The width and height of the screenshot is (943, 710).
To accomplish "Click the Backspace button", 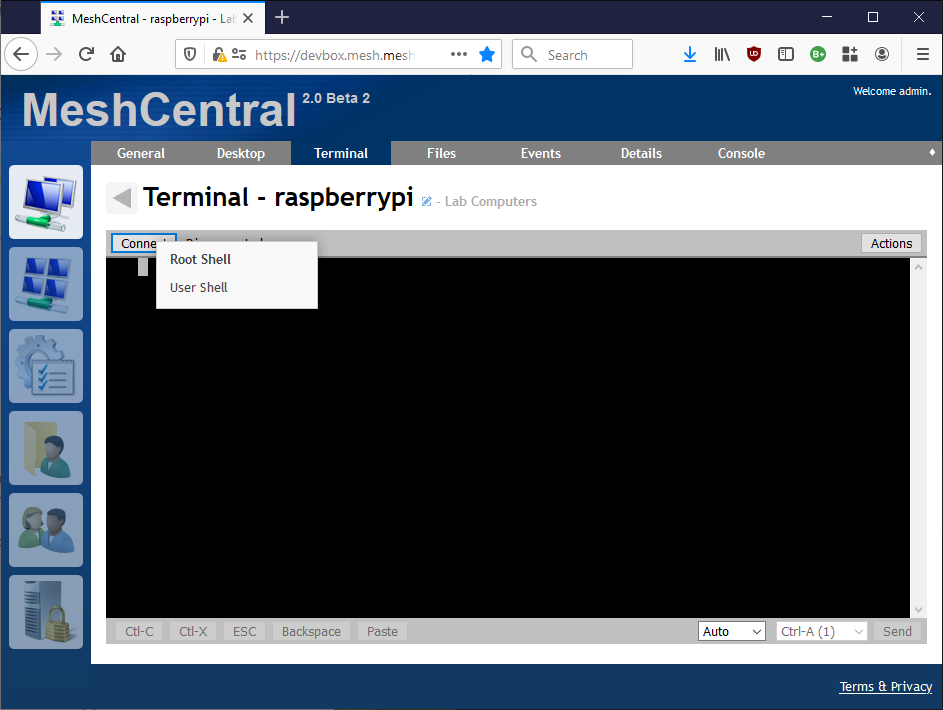I will click(311, 631).
